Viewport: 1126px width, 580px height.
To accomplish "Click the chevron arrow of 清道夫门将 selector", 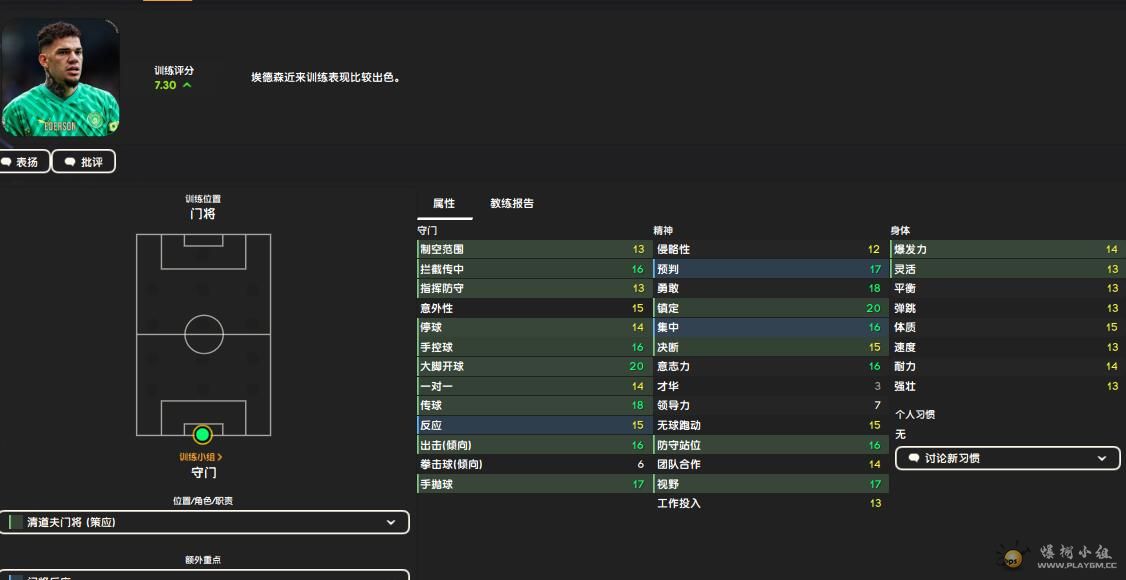I will 391,523.
